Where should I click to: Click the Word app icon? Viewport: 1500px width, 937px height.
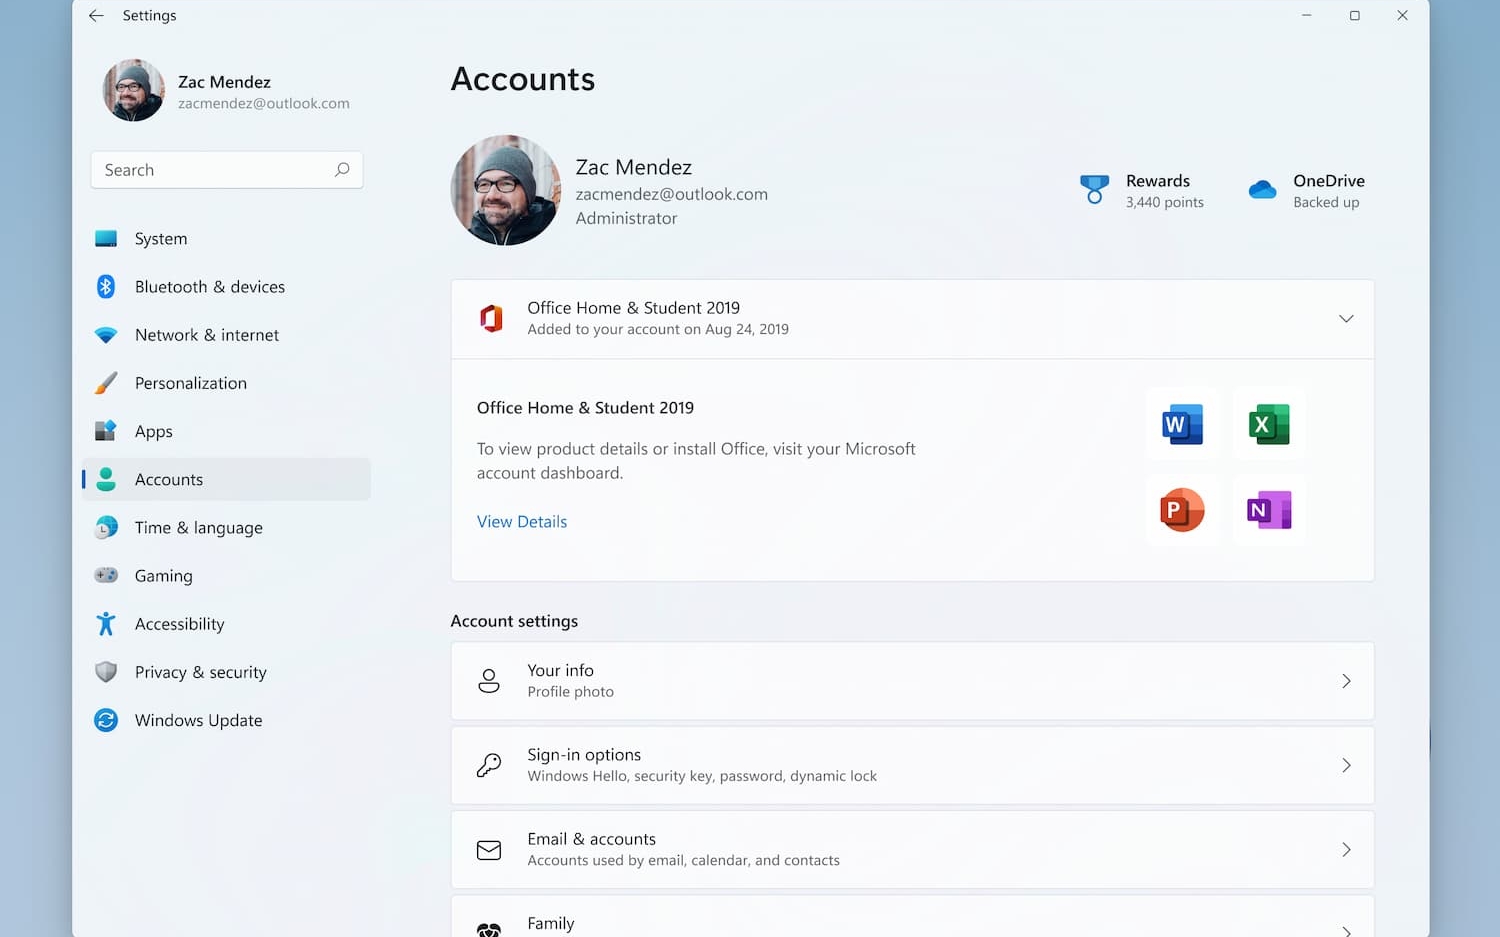pos(1182,425)
